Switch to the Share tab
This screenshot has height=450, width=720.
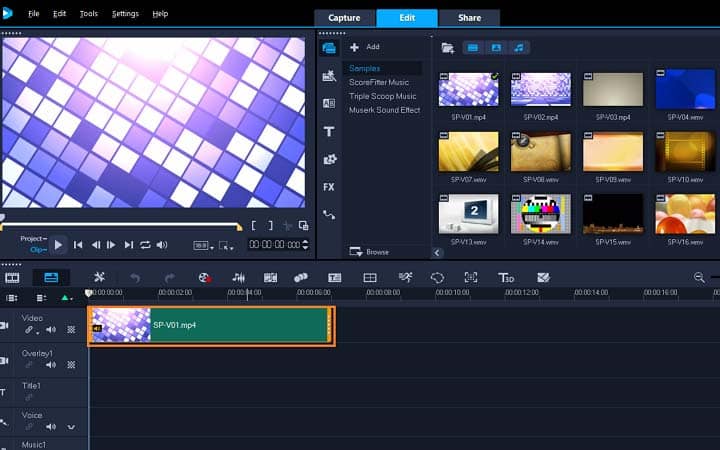click(x=469, y=18)
